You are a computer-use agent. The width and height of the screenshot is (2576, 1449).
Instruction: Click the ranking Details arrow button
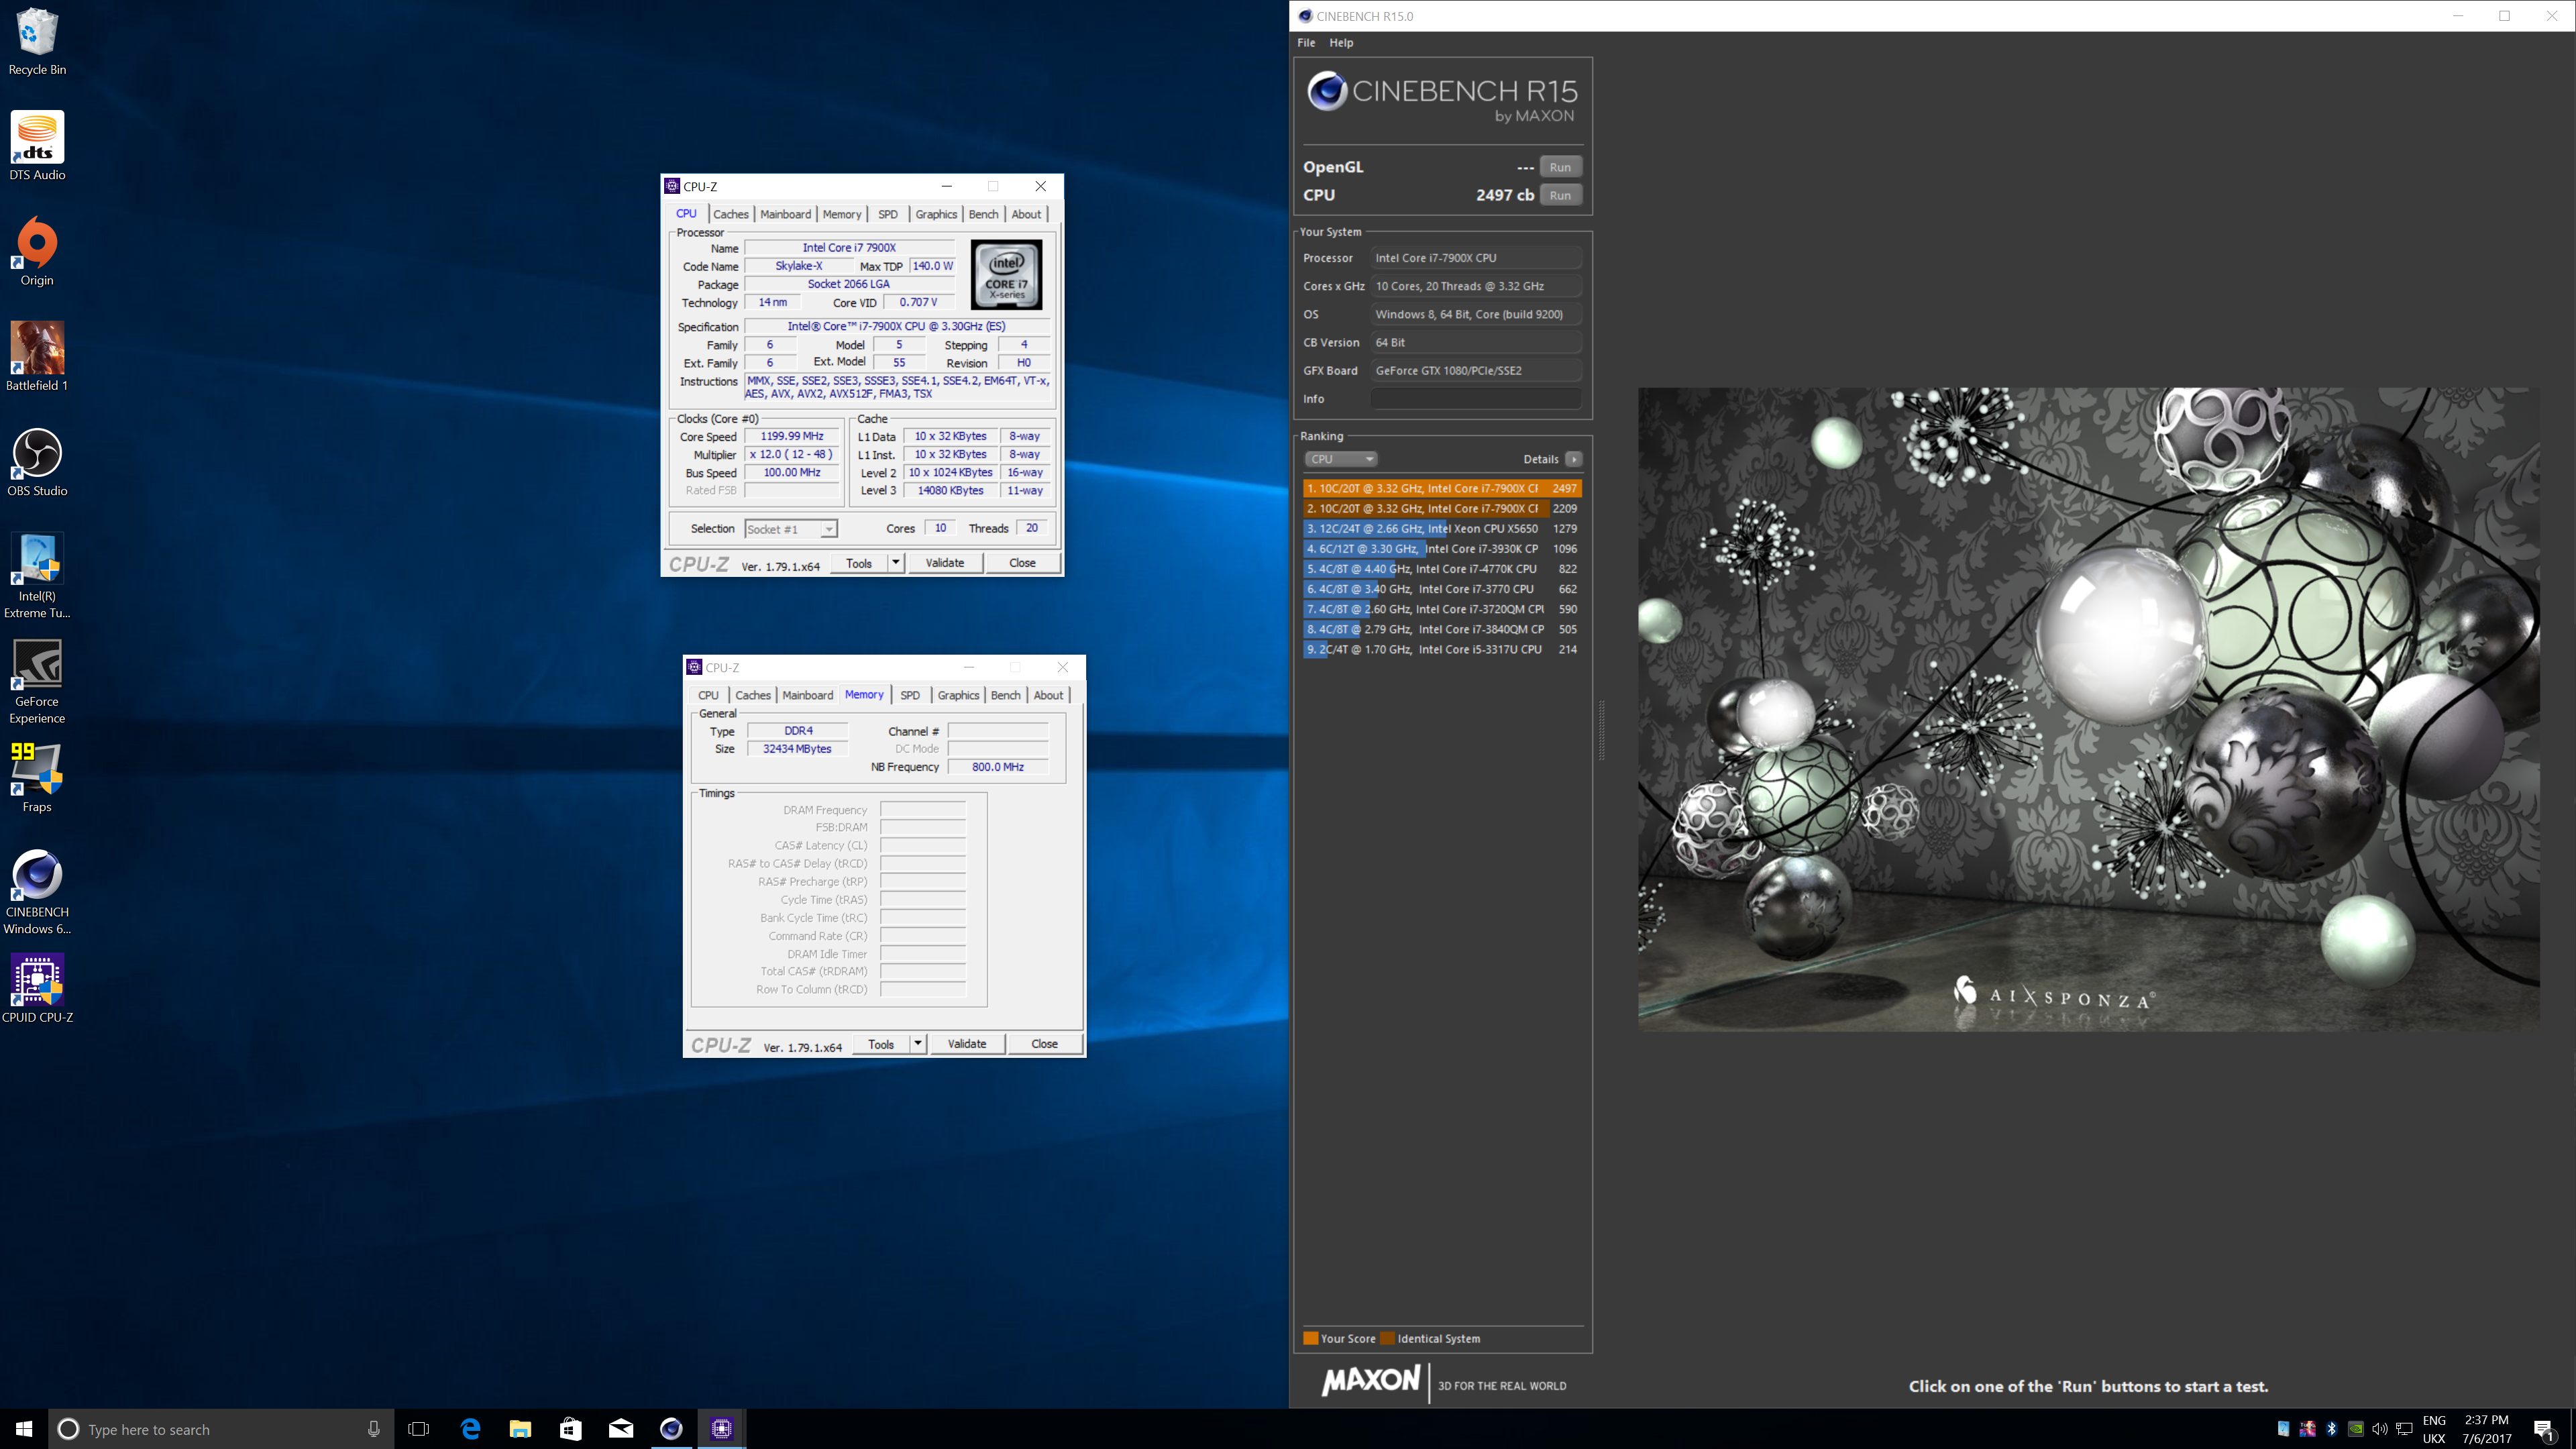(1573, 459)
